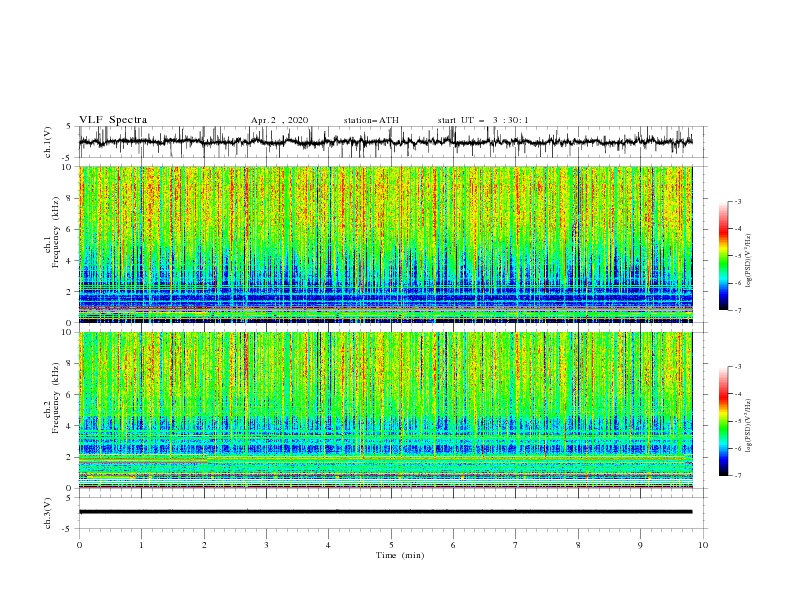Click the "8" tick on the time axis
This screenshot has width=792, height=612.
[578, 545]
